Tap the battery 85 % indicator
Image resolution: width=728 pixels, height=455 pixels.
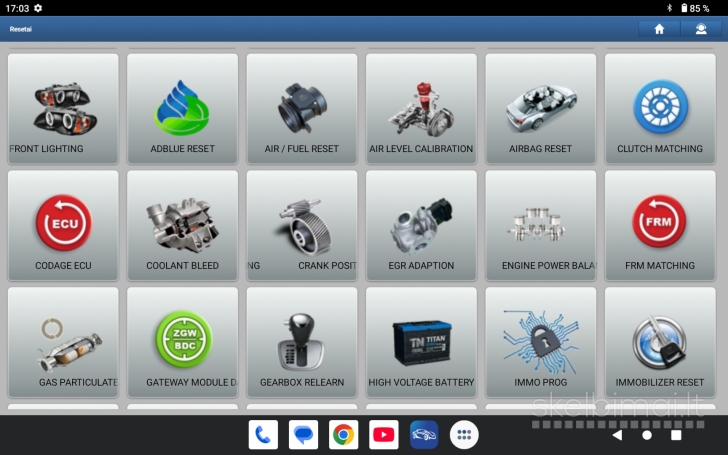695,8
